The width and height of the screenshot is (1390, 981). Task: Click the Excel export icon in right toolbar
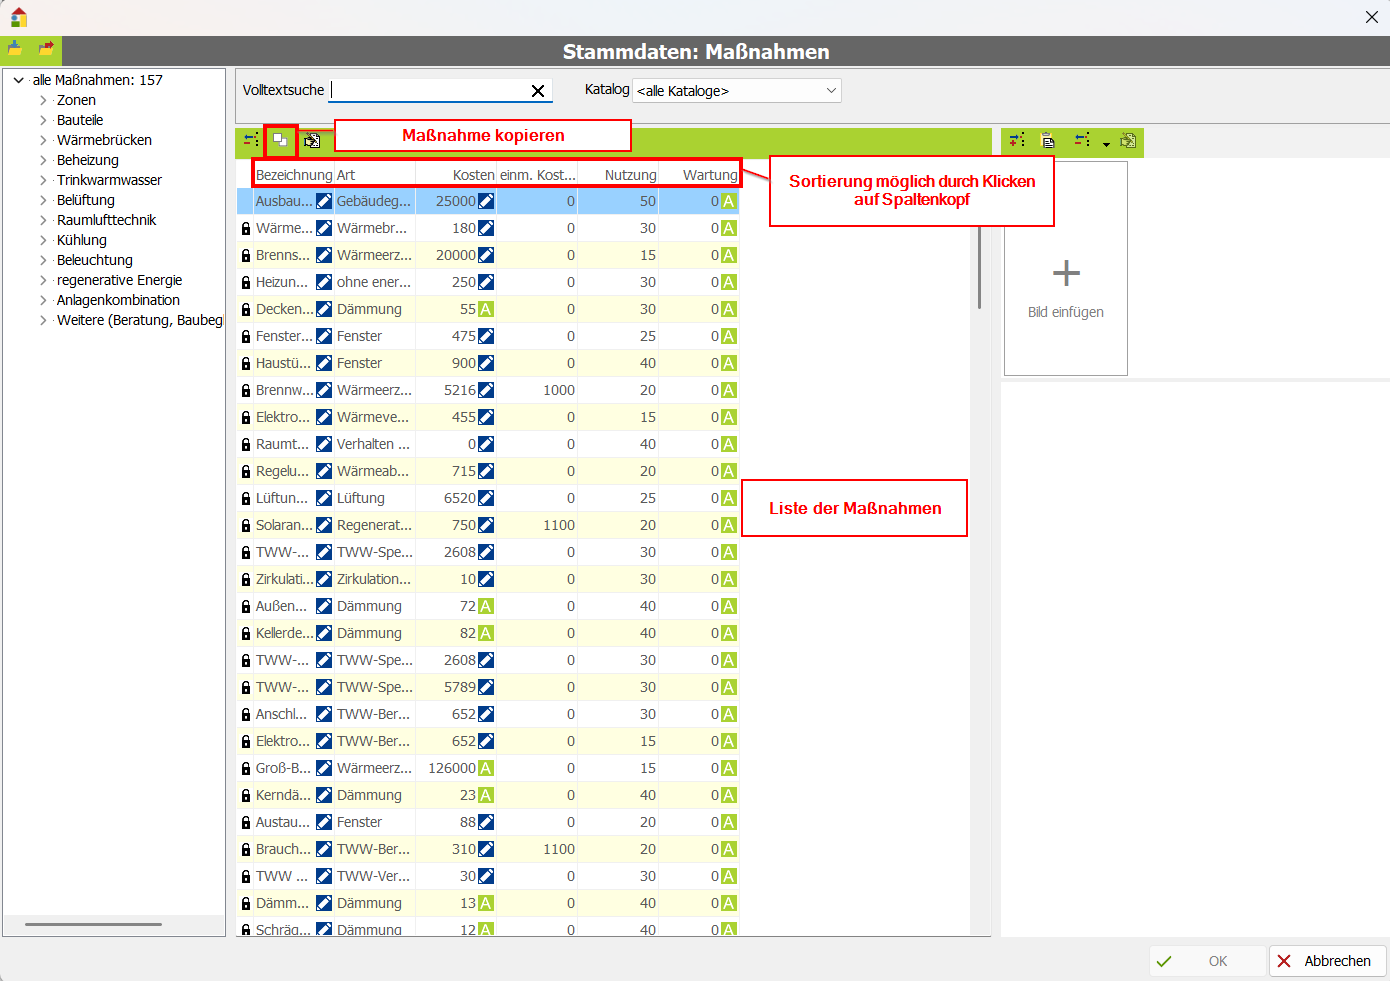click(1128, 141)
